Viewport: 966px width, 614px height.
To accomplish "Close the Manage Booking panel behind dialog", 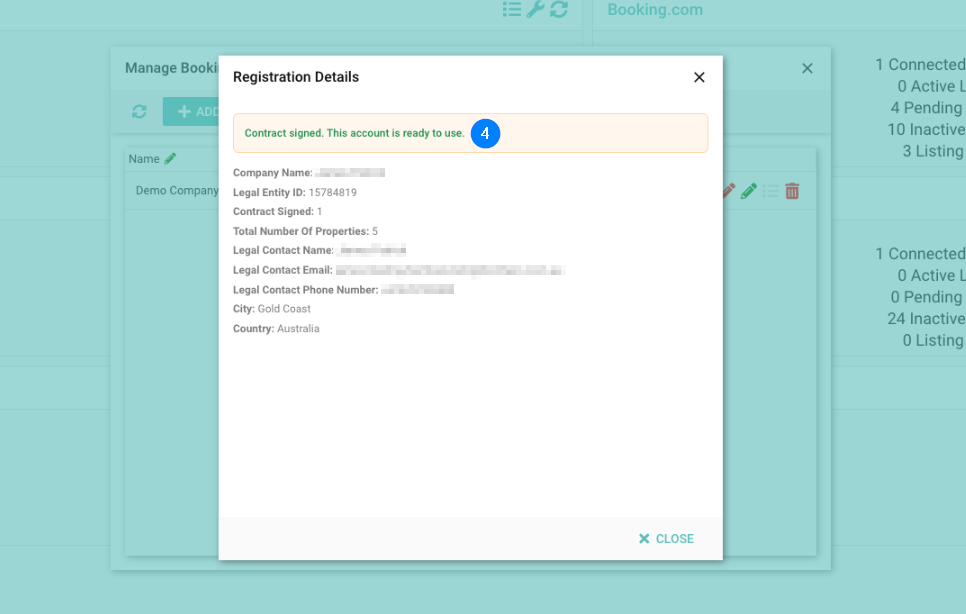I will (807, 68).
